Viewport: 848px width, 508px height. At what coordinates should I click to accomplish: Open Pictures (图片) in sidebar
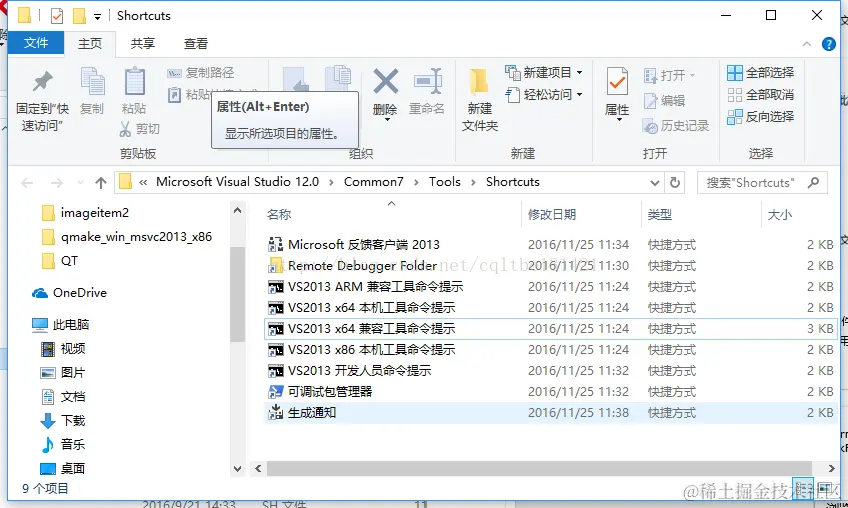63,372
